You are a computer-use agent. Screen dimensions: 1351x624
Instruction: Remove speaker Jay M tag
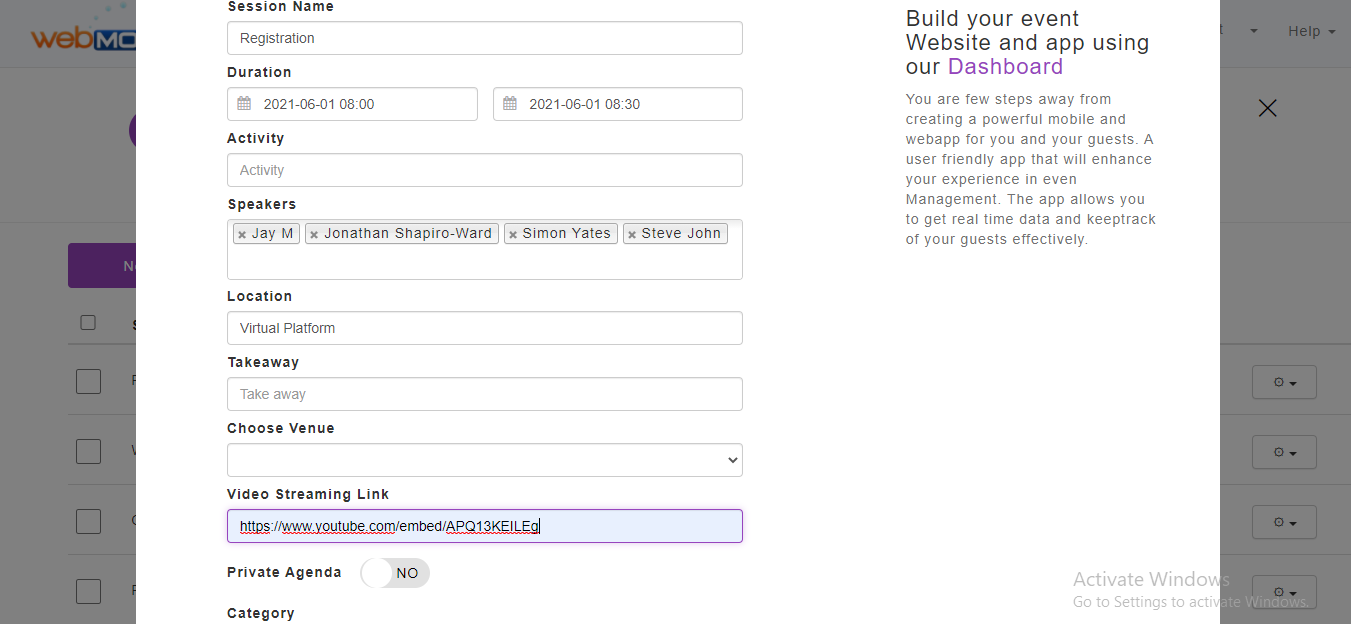tap(241, 235)
